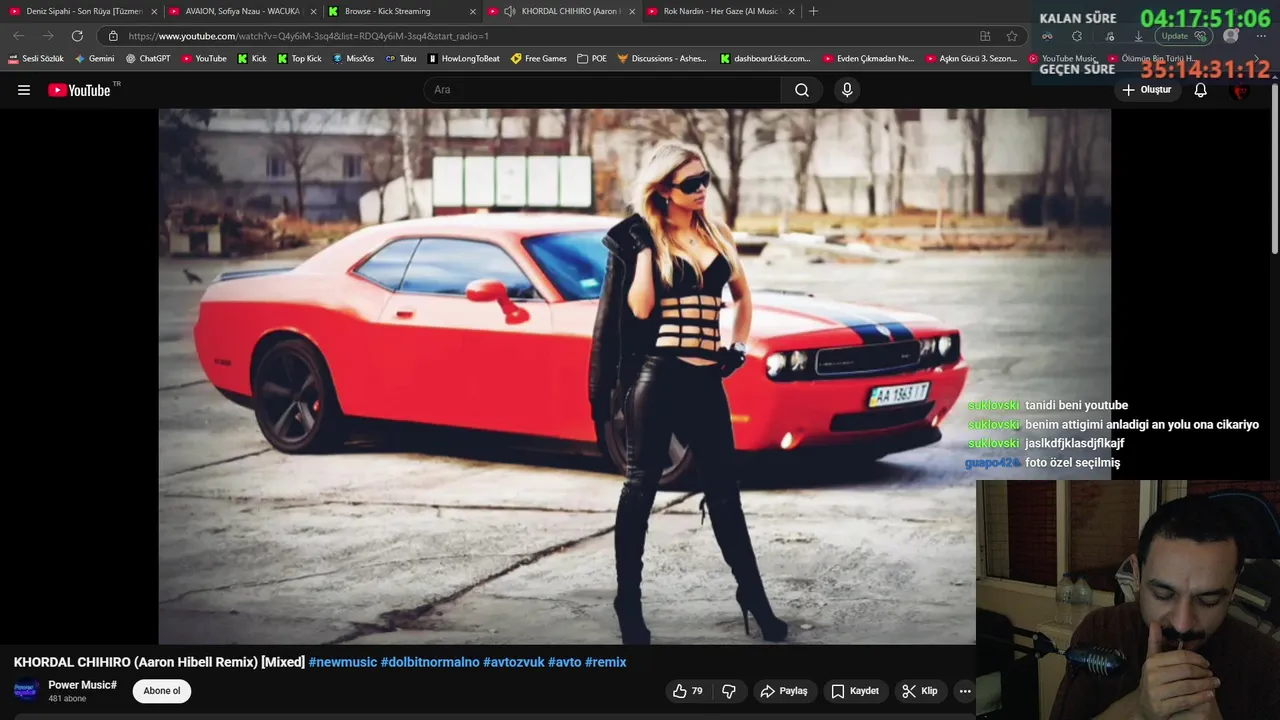Viewport: 1280px width, 720px height.
Task: Open the Free Games bookmark
Action: coord(538,59)
